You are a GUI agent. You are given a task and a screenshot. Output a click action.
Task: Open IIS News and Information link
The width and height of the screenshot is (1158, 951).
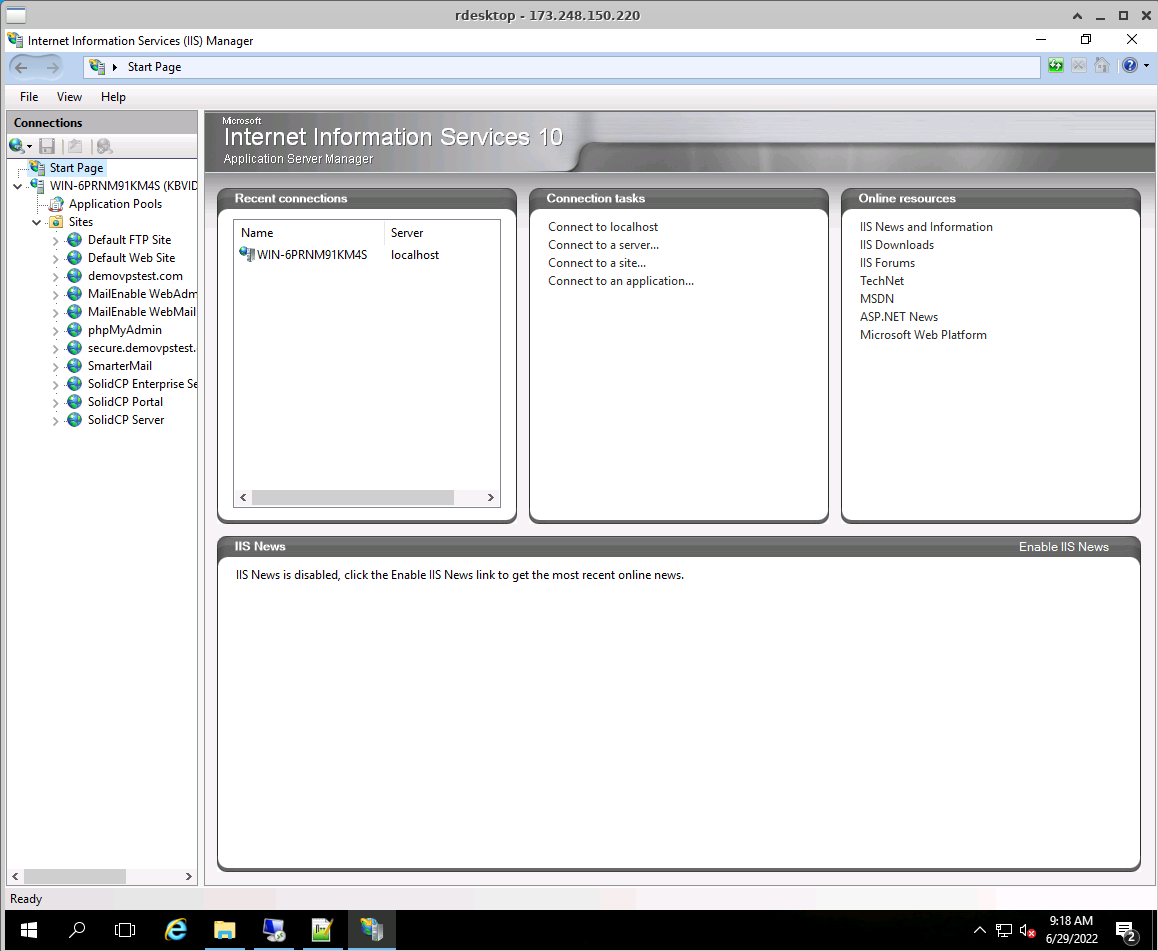pos(926,227)
